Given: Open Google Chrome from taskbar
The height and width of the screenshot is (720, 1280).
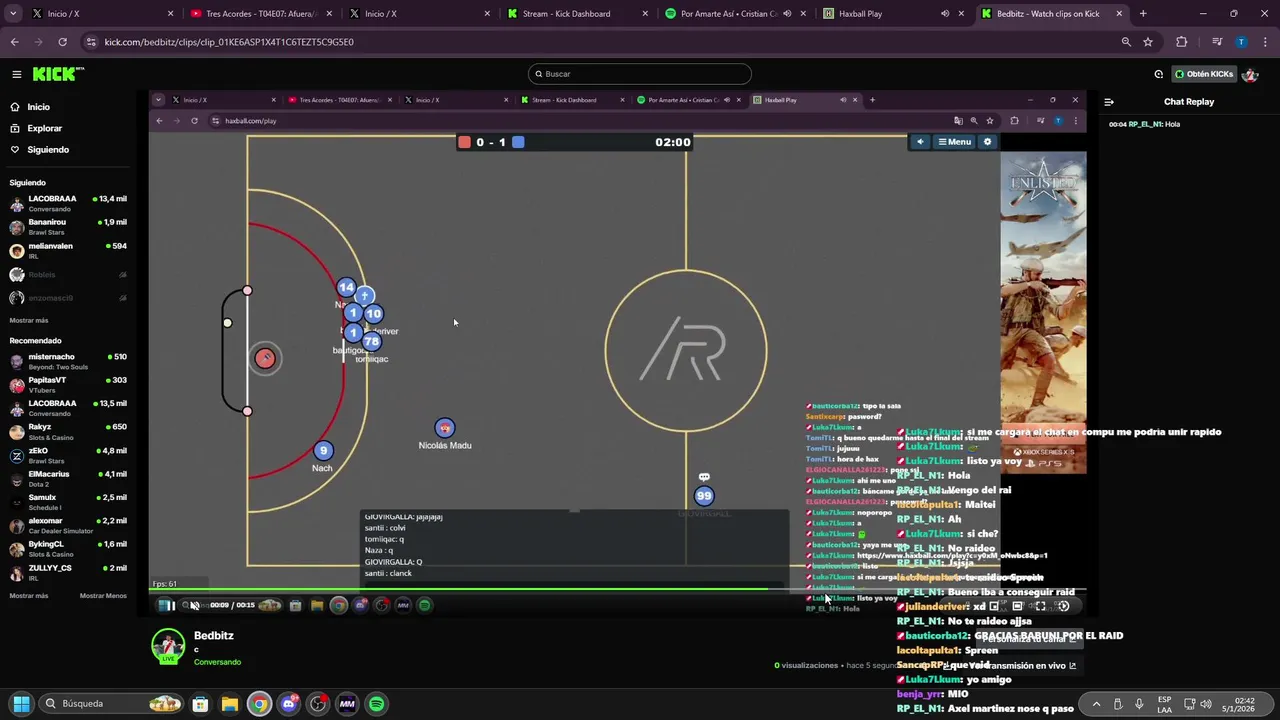Looking at the screenshot, I should point(259,704).
